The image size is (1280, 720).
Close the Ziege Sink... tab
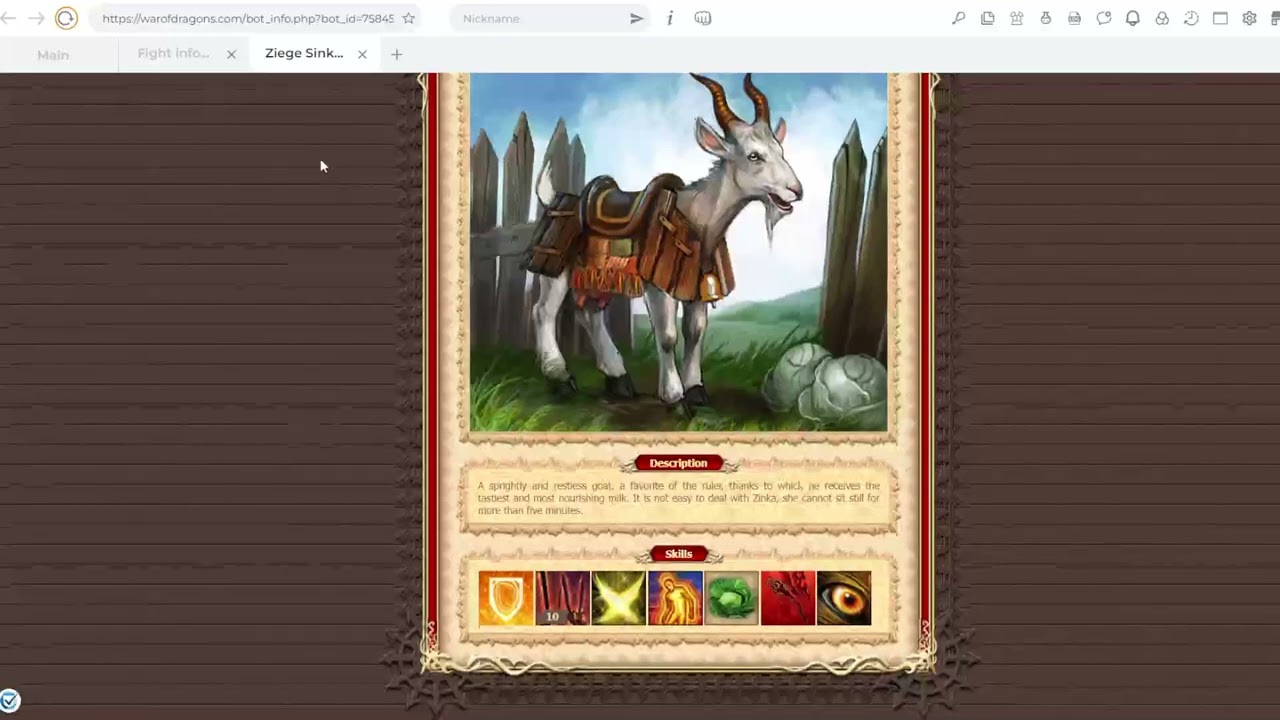coord(362,54)
